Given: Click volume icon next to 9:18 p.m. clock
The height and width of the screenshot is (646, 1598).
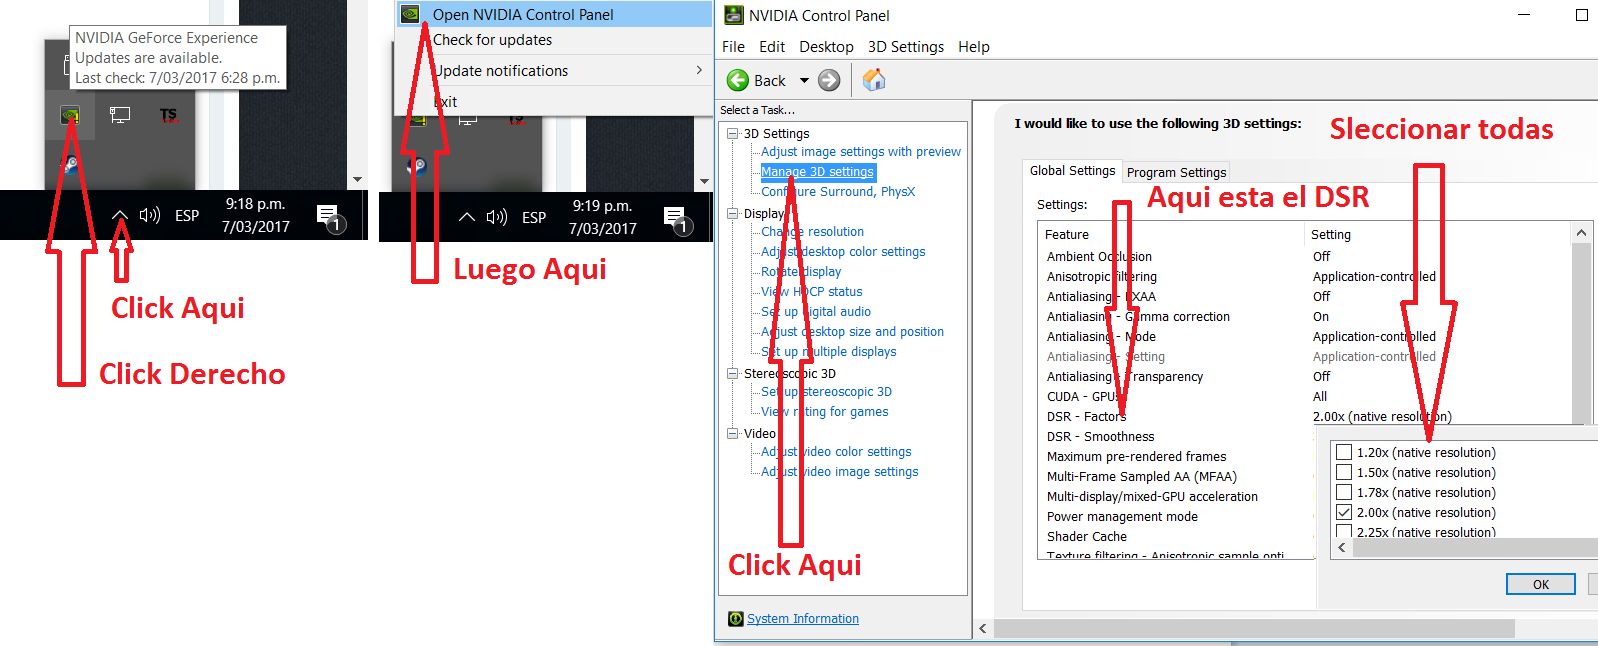Looking at the screenshot, I should pos(150,215).
